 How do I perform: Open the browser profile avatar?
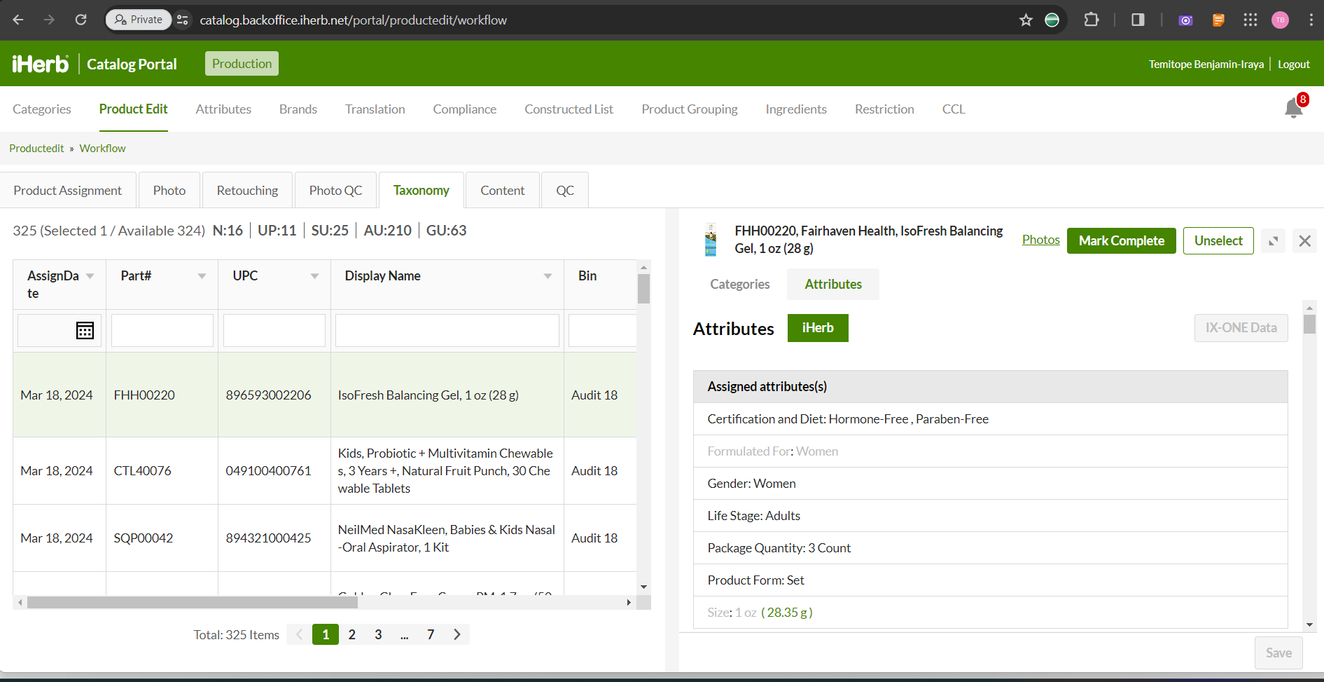pyautogui.click(x=1281, y=20)
